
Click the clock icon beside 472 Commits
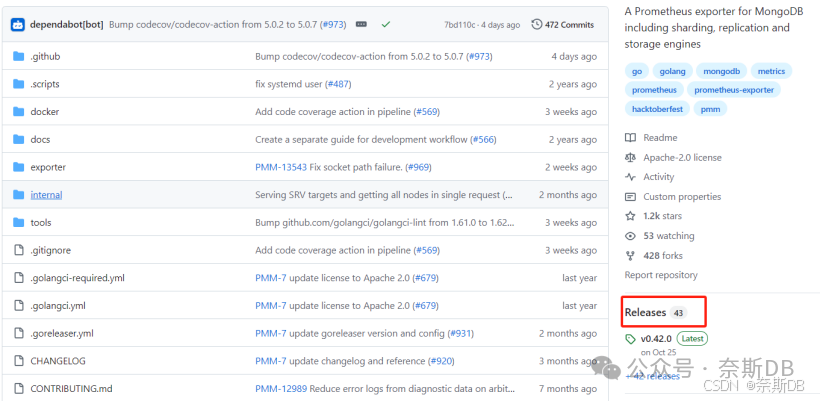[x=537, y=25]
